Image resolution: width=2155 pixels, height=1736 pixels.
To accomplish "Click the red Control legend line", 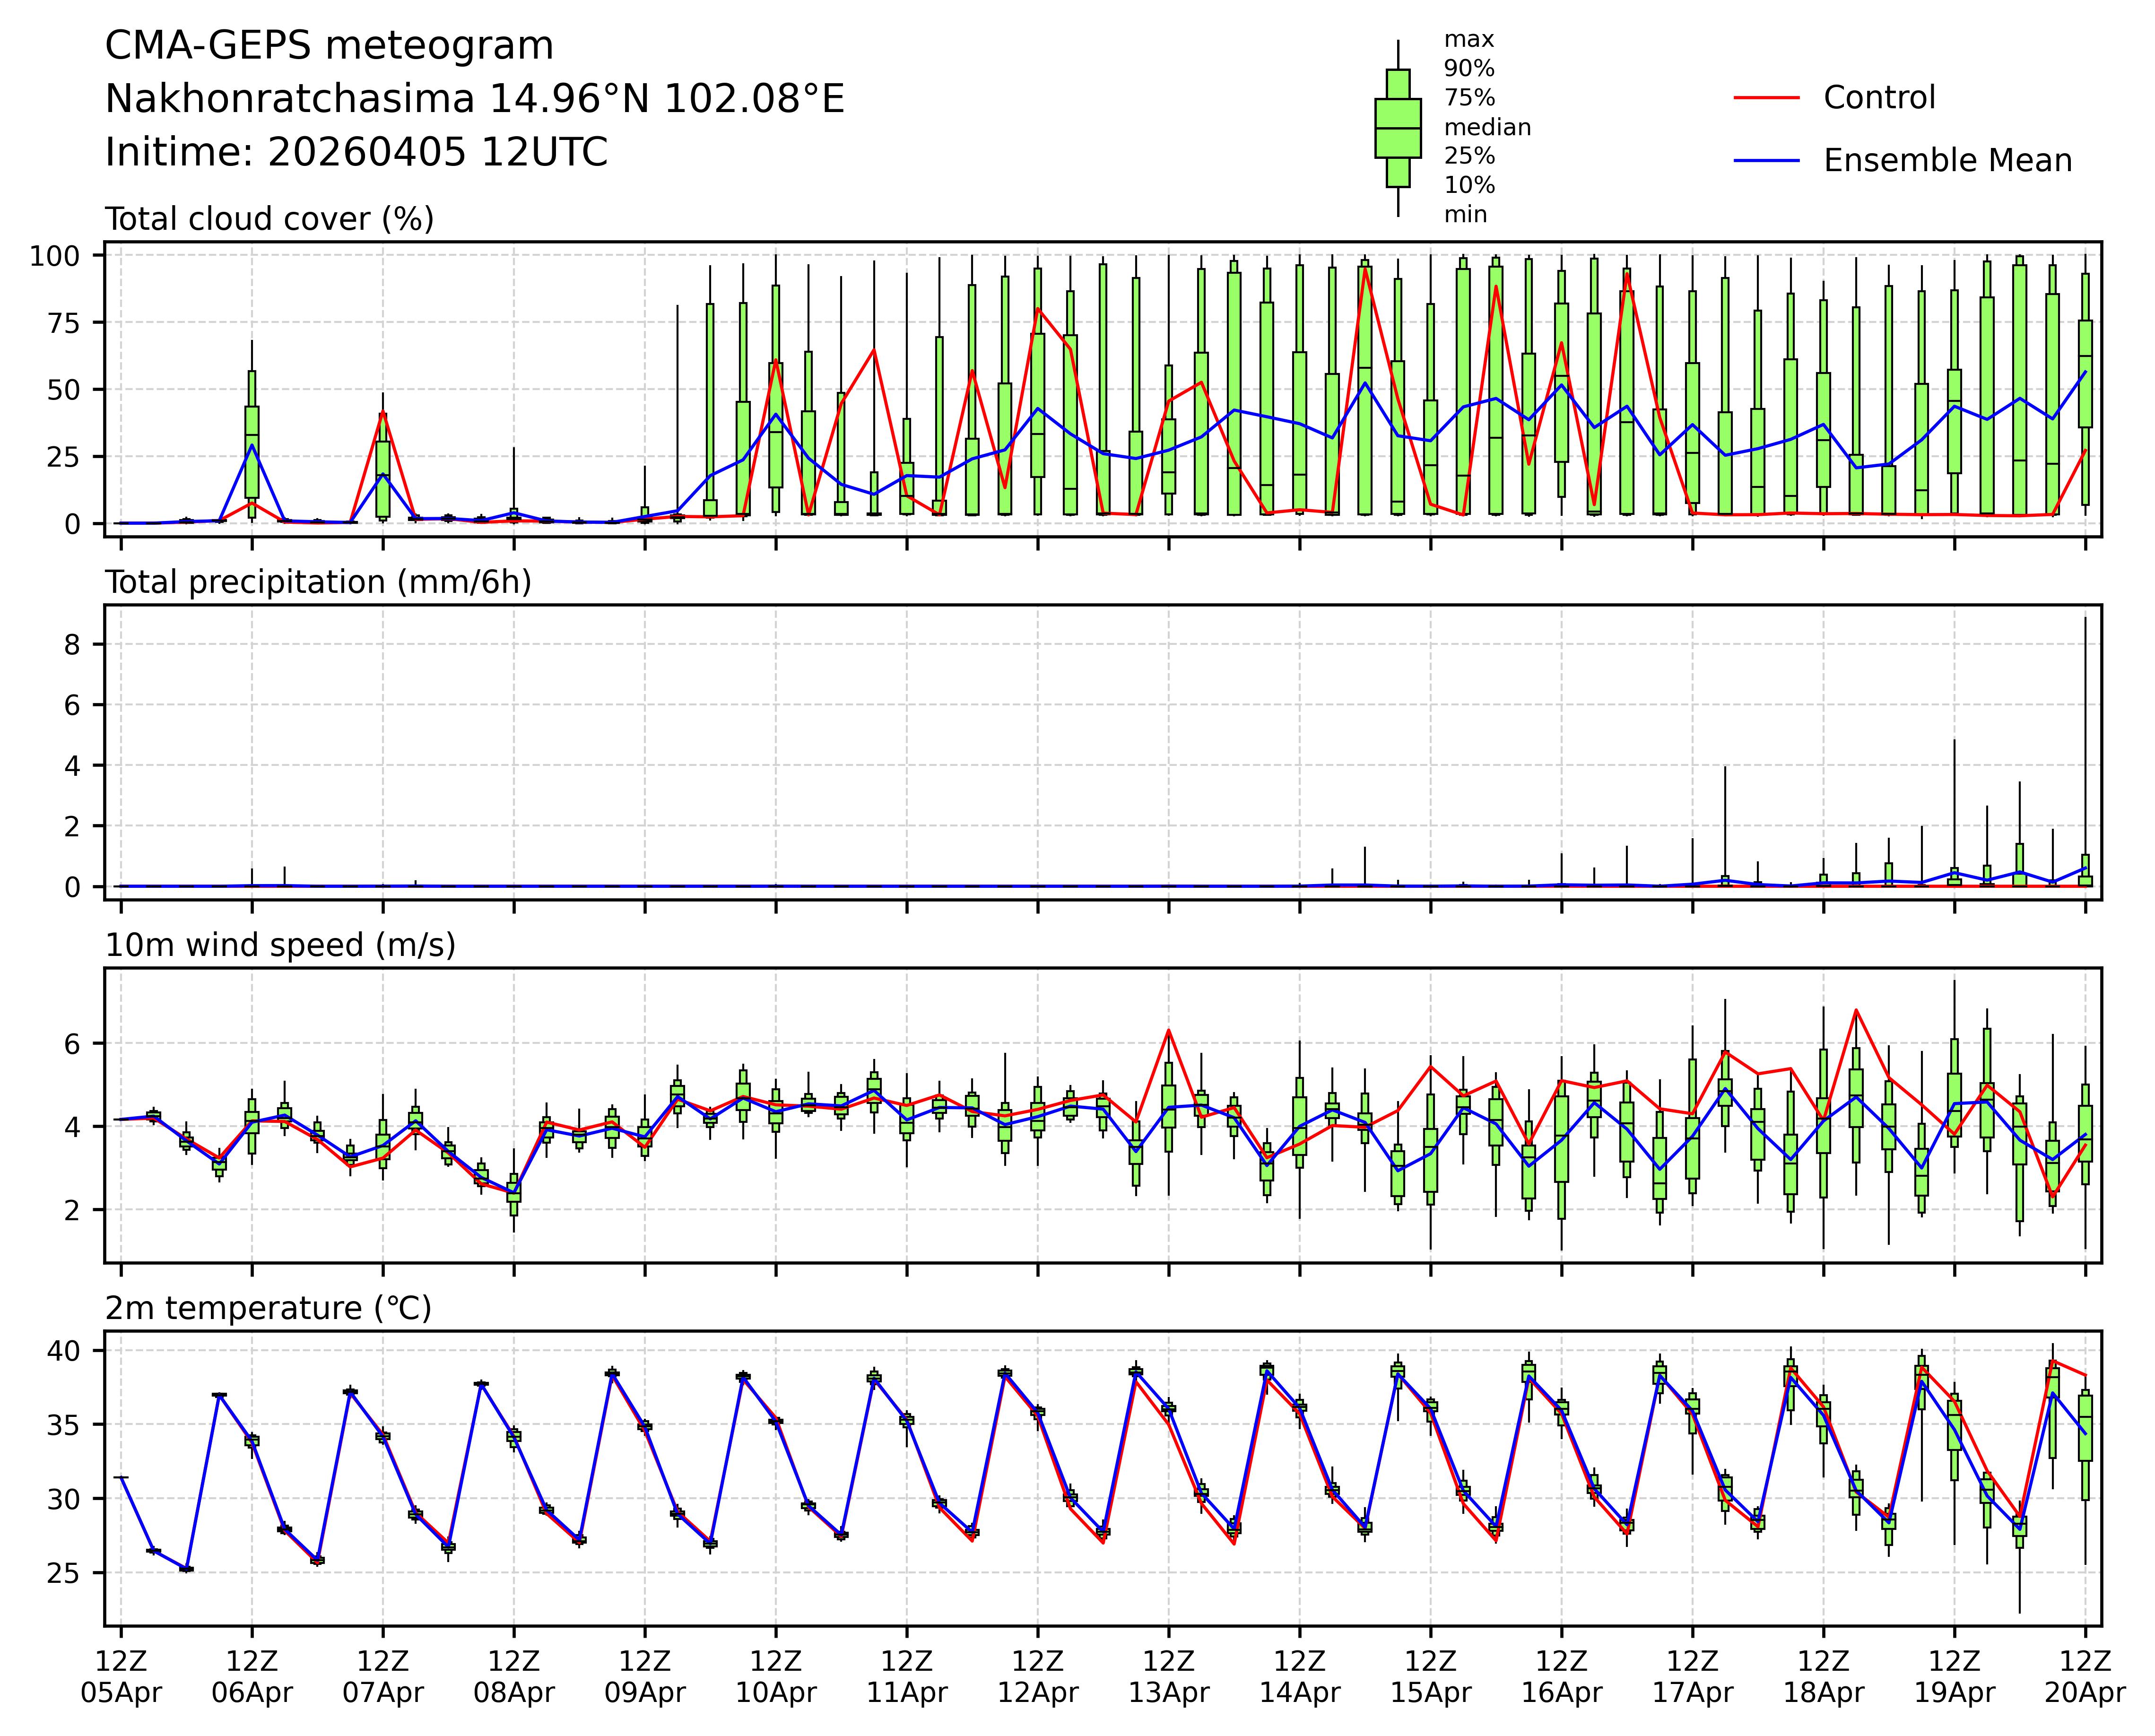I will point(1766,98).
